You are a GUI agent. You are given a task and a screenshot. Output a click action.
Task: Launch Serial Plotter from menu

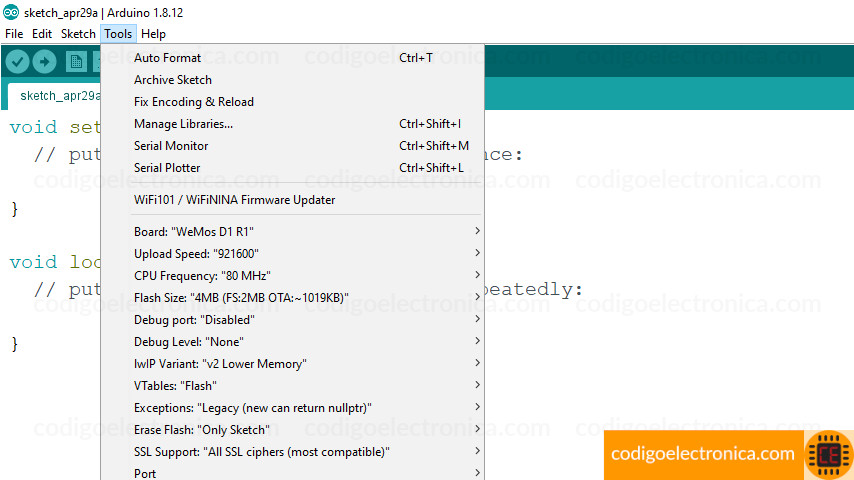pos(292,168)
